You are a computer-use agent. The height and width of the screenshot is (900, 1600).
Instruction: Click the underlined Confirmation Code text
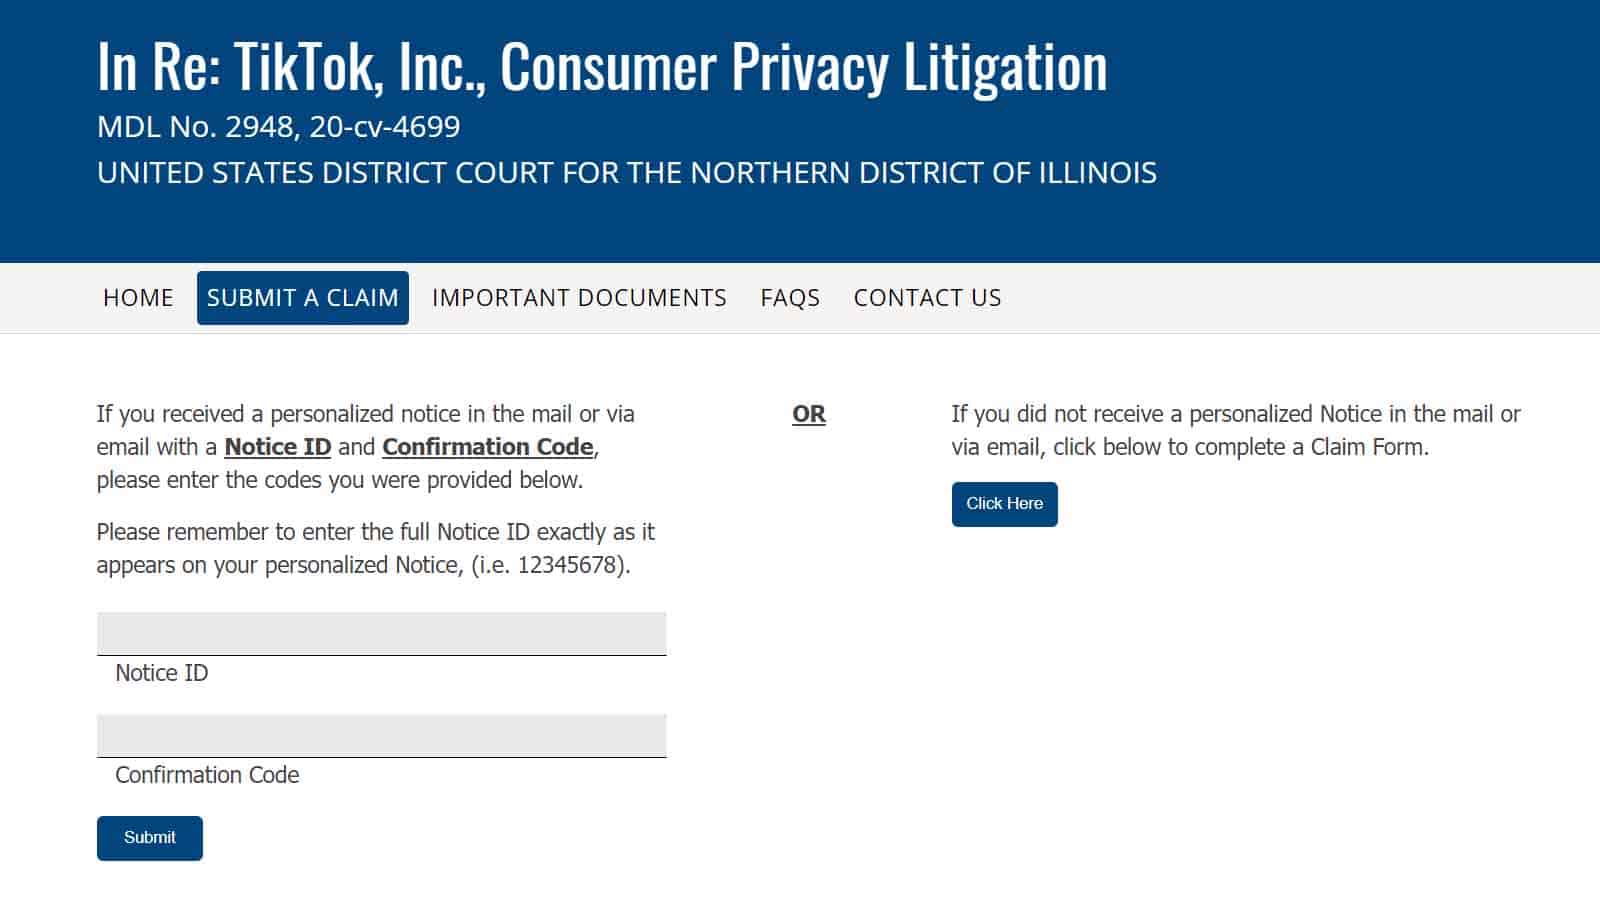(487, 447)
